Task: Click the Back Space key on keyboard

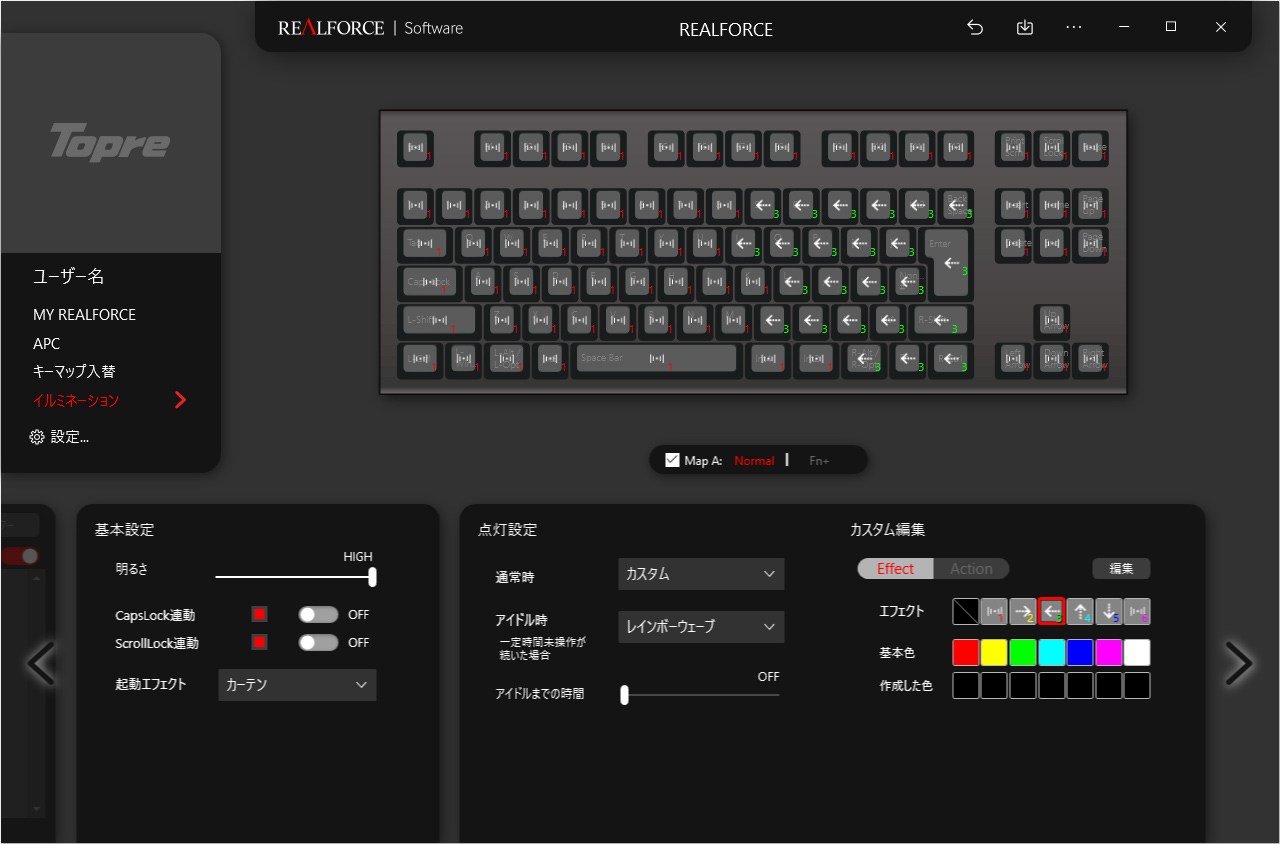Action: pyautogui.click(x=957, y=205)
